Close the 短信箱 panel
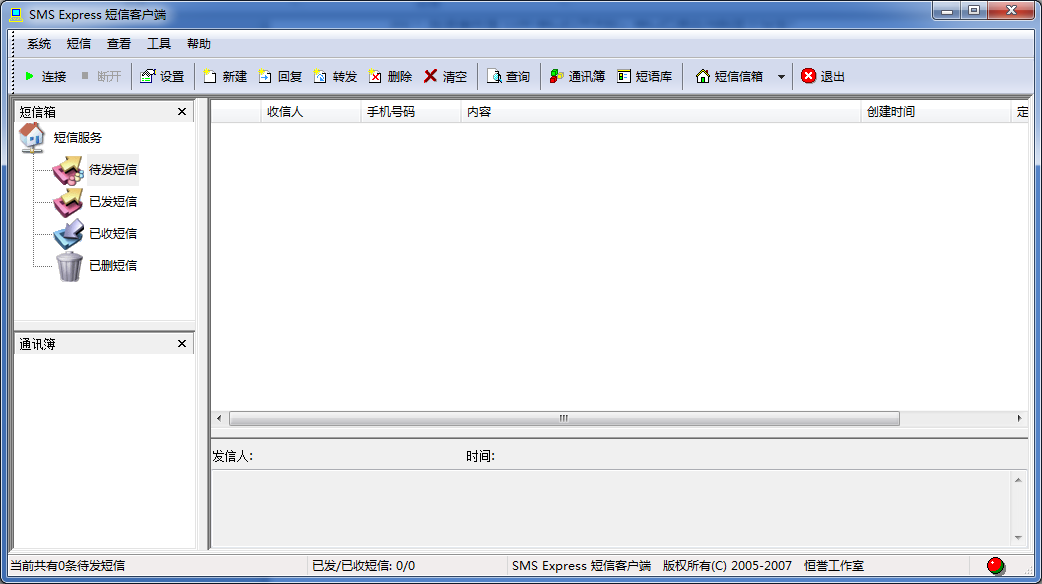1042x584 pixels. (x=182, y=112)
